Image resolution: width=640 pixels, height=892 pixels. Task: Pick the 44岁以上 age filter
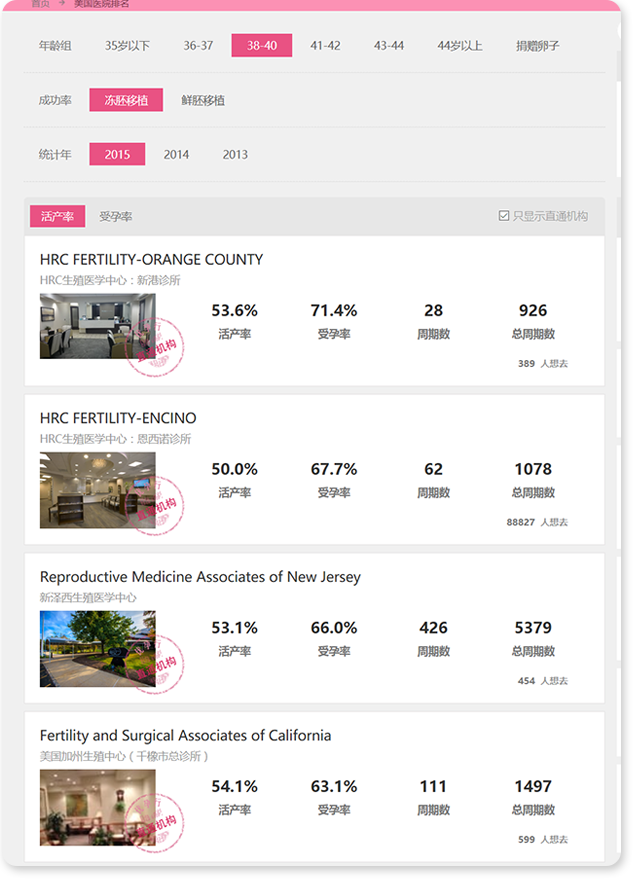click(459, 46)
